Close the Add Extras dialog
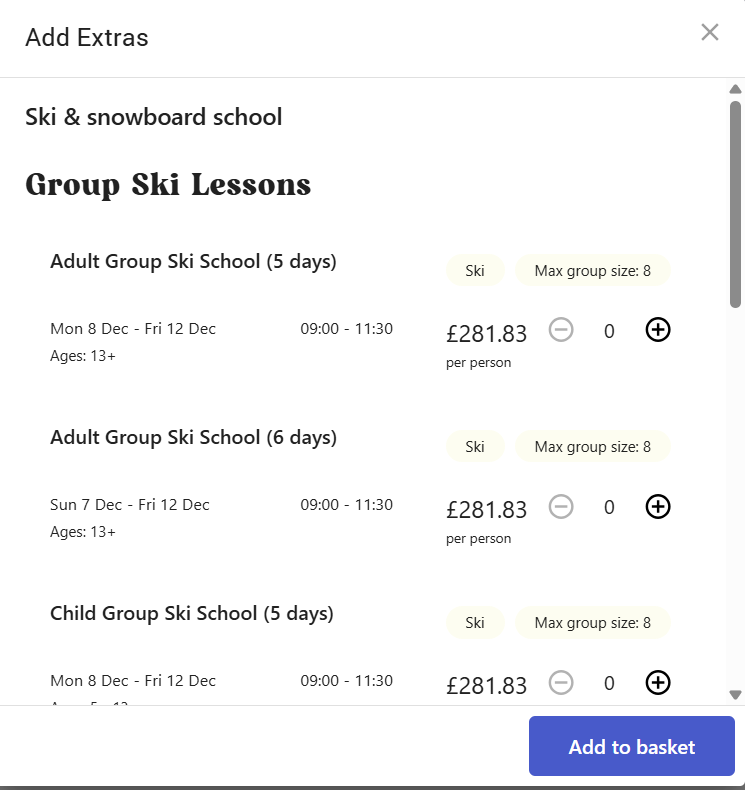This screenshot has width=745, height=790. pos(710,32)
